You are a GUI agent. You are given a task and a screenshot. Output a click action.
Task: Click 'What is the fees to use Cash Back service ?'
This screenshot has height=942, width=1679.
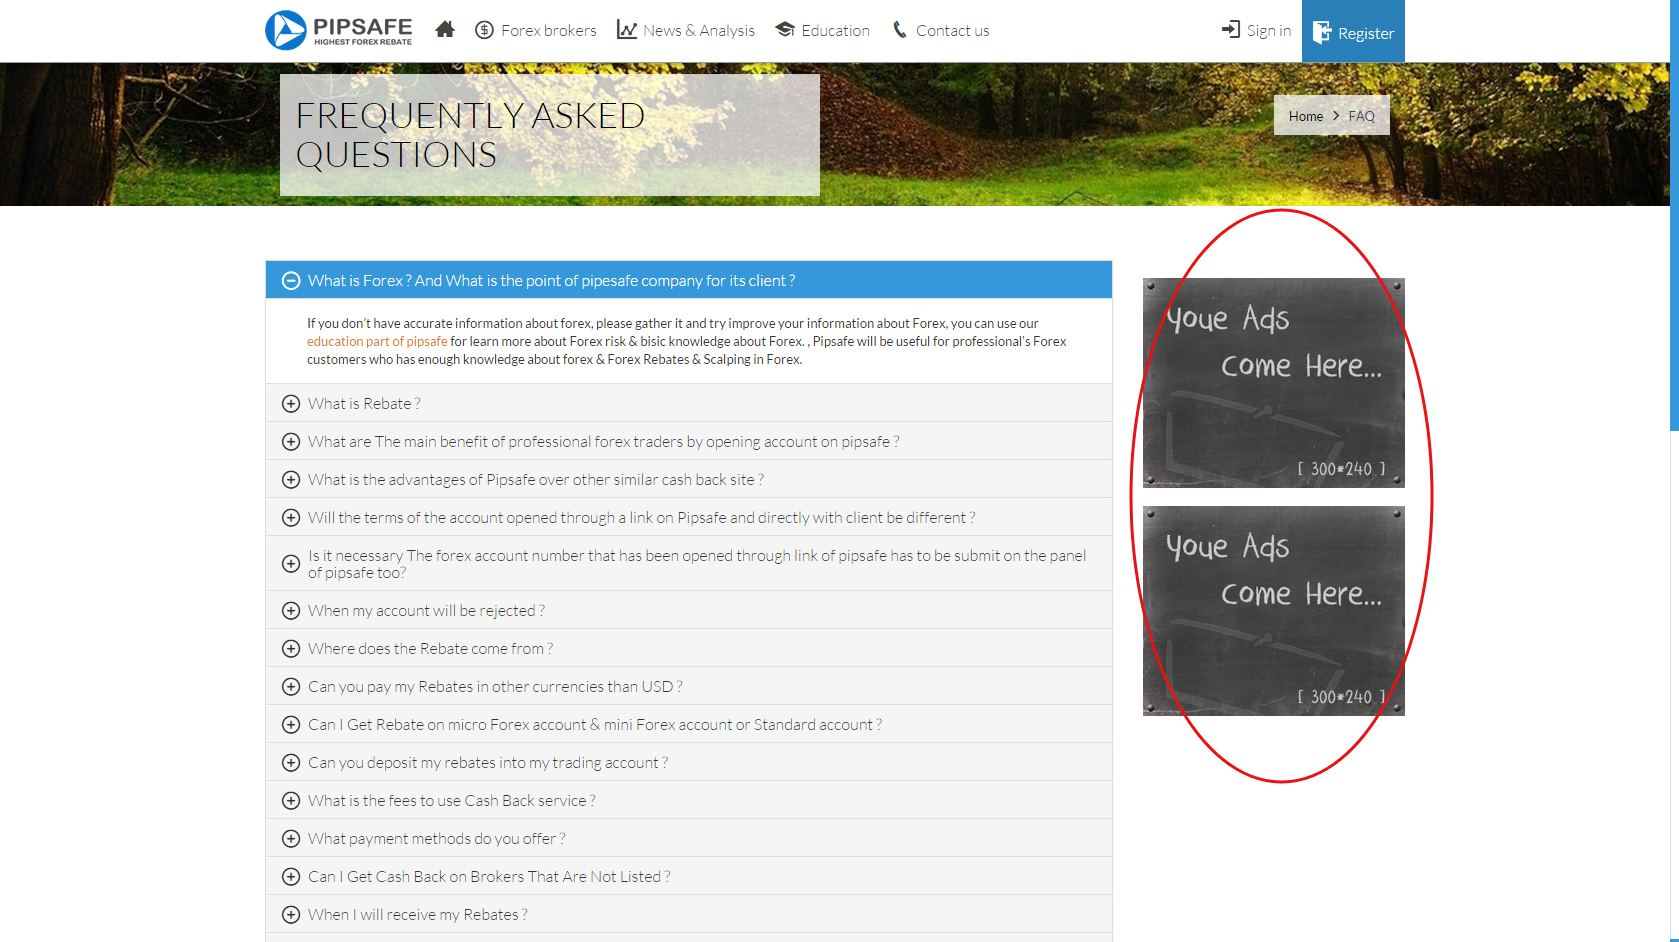[452, 801]
